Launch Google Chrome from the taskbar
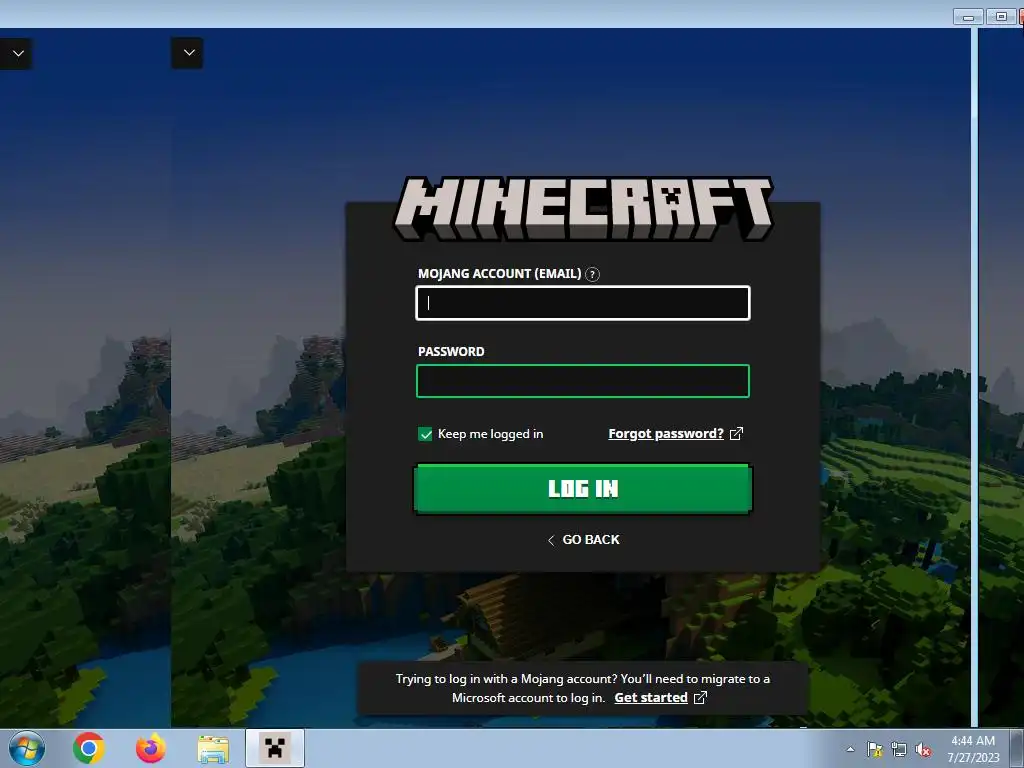Screen dimensions: 1024x768 (x=89, y=748)
